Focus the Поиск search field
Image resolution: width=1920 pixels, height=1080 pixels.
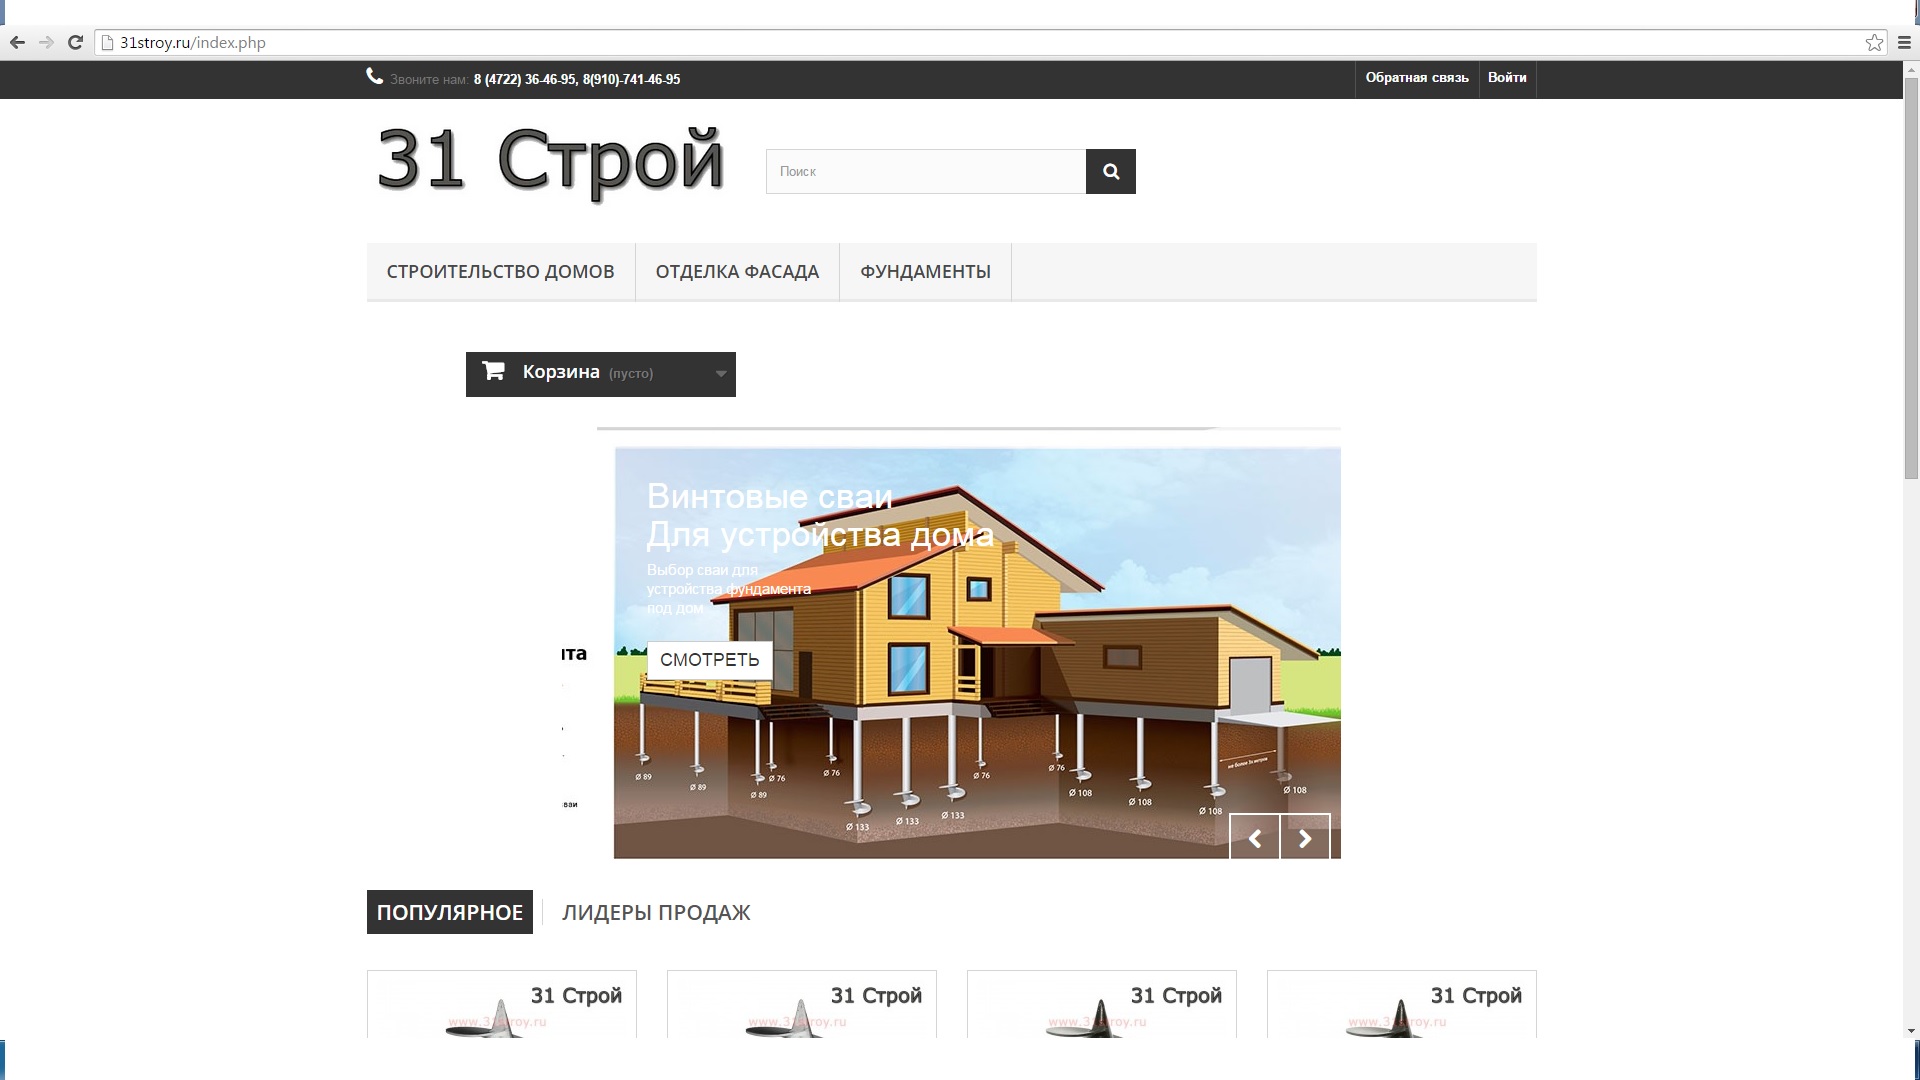(925, 171)
